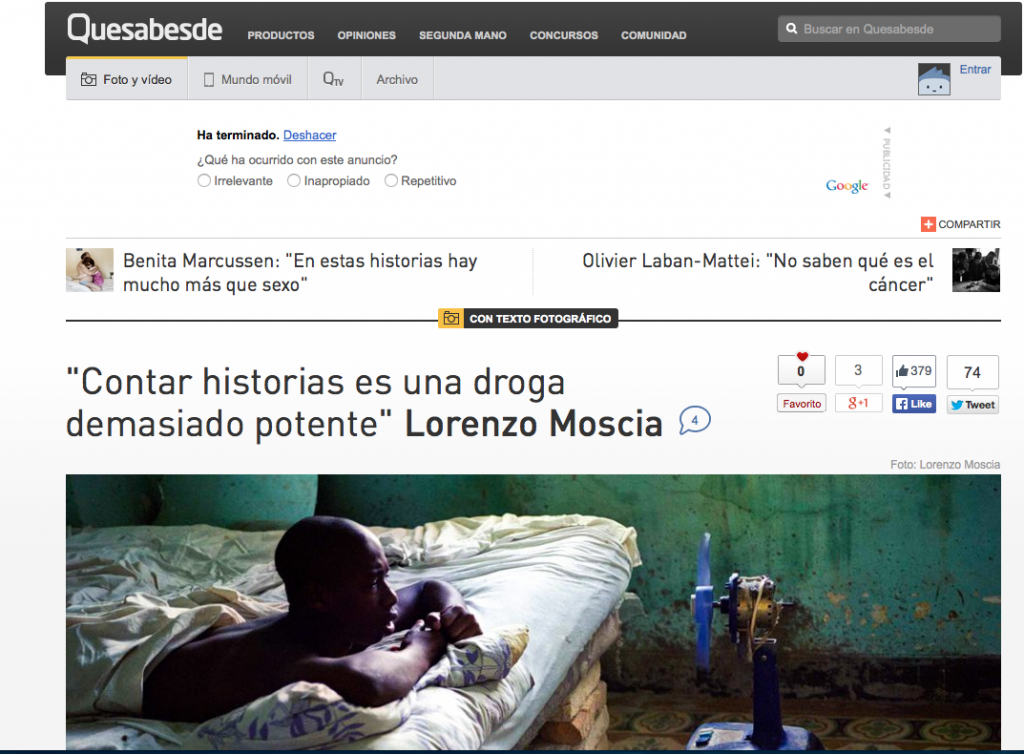This screenshot has height=754, width=1024.
Task: Open the Productos menu
Action: [281, 35]
